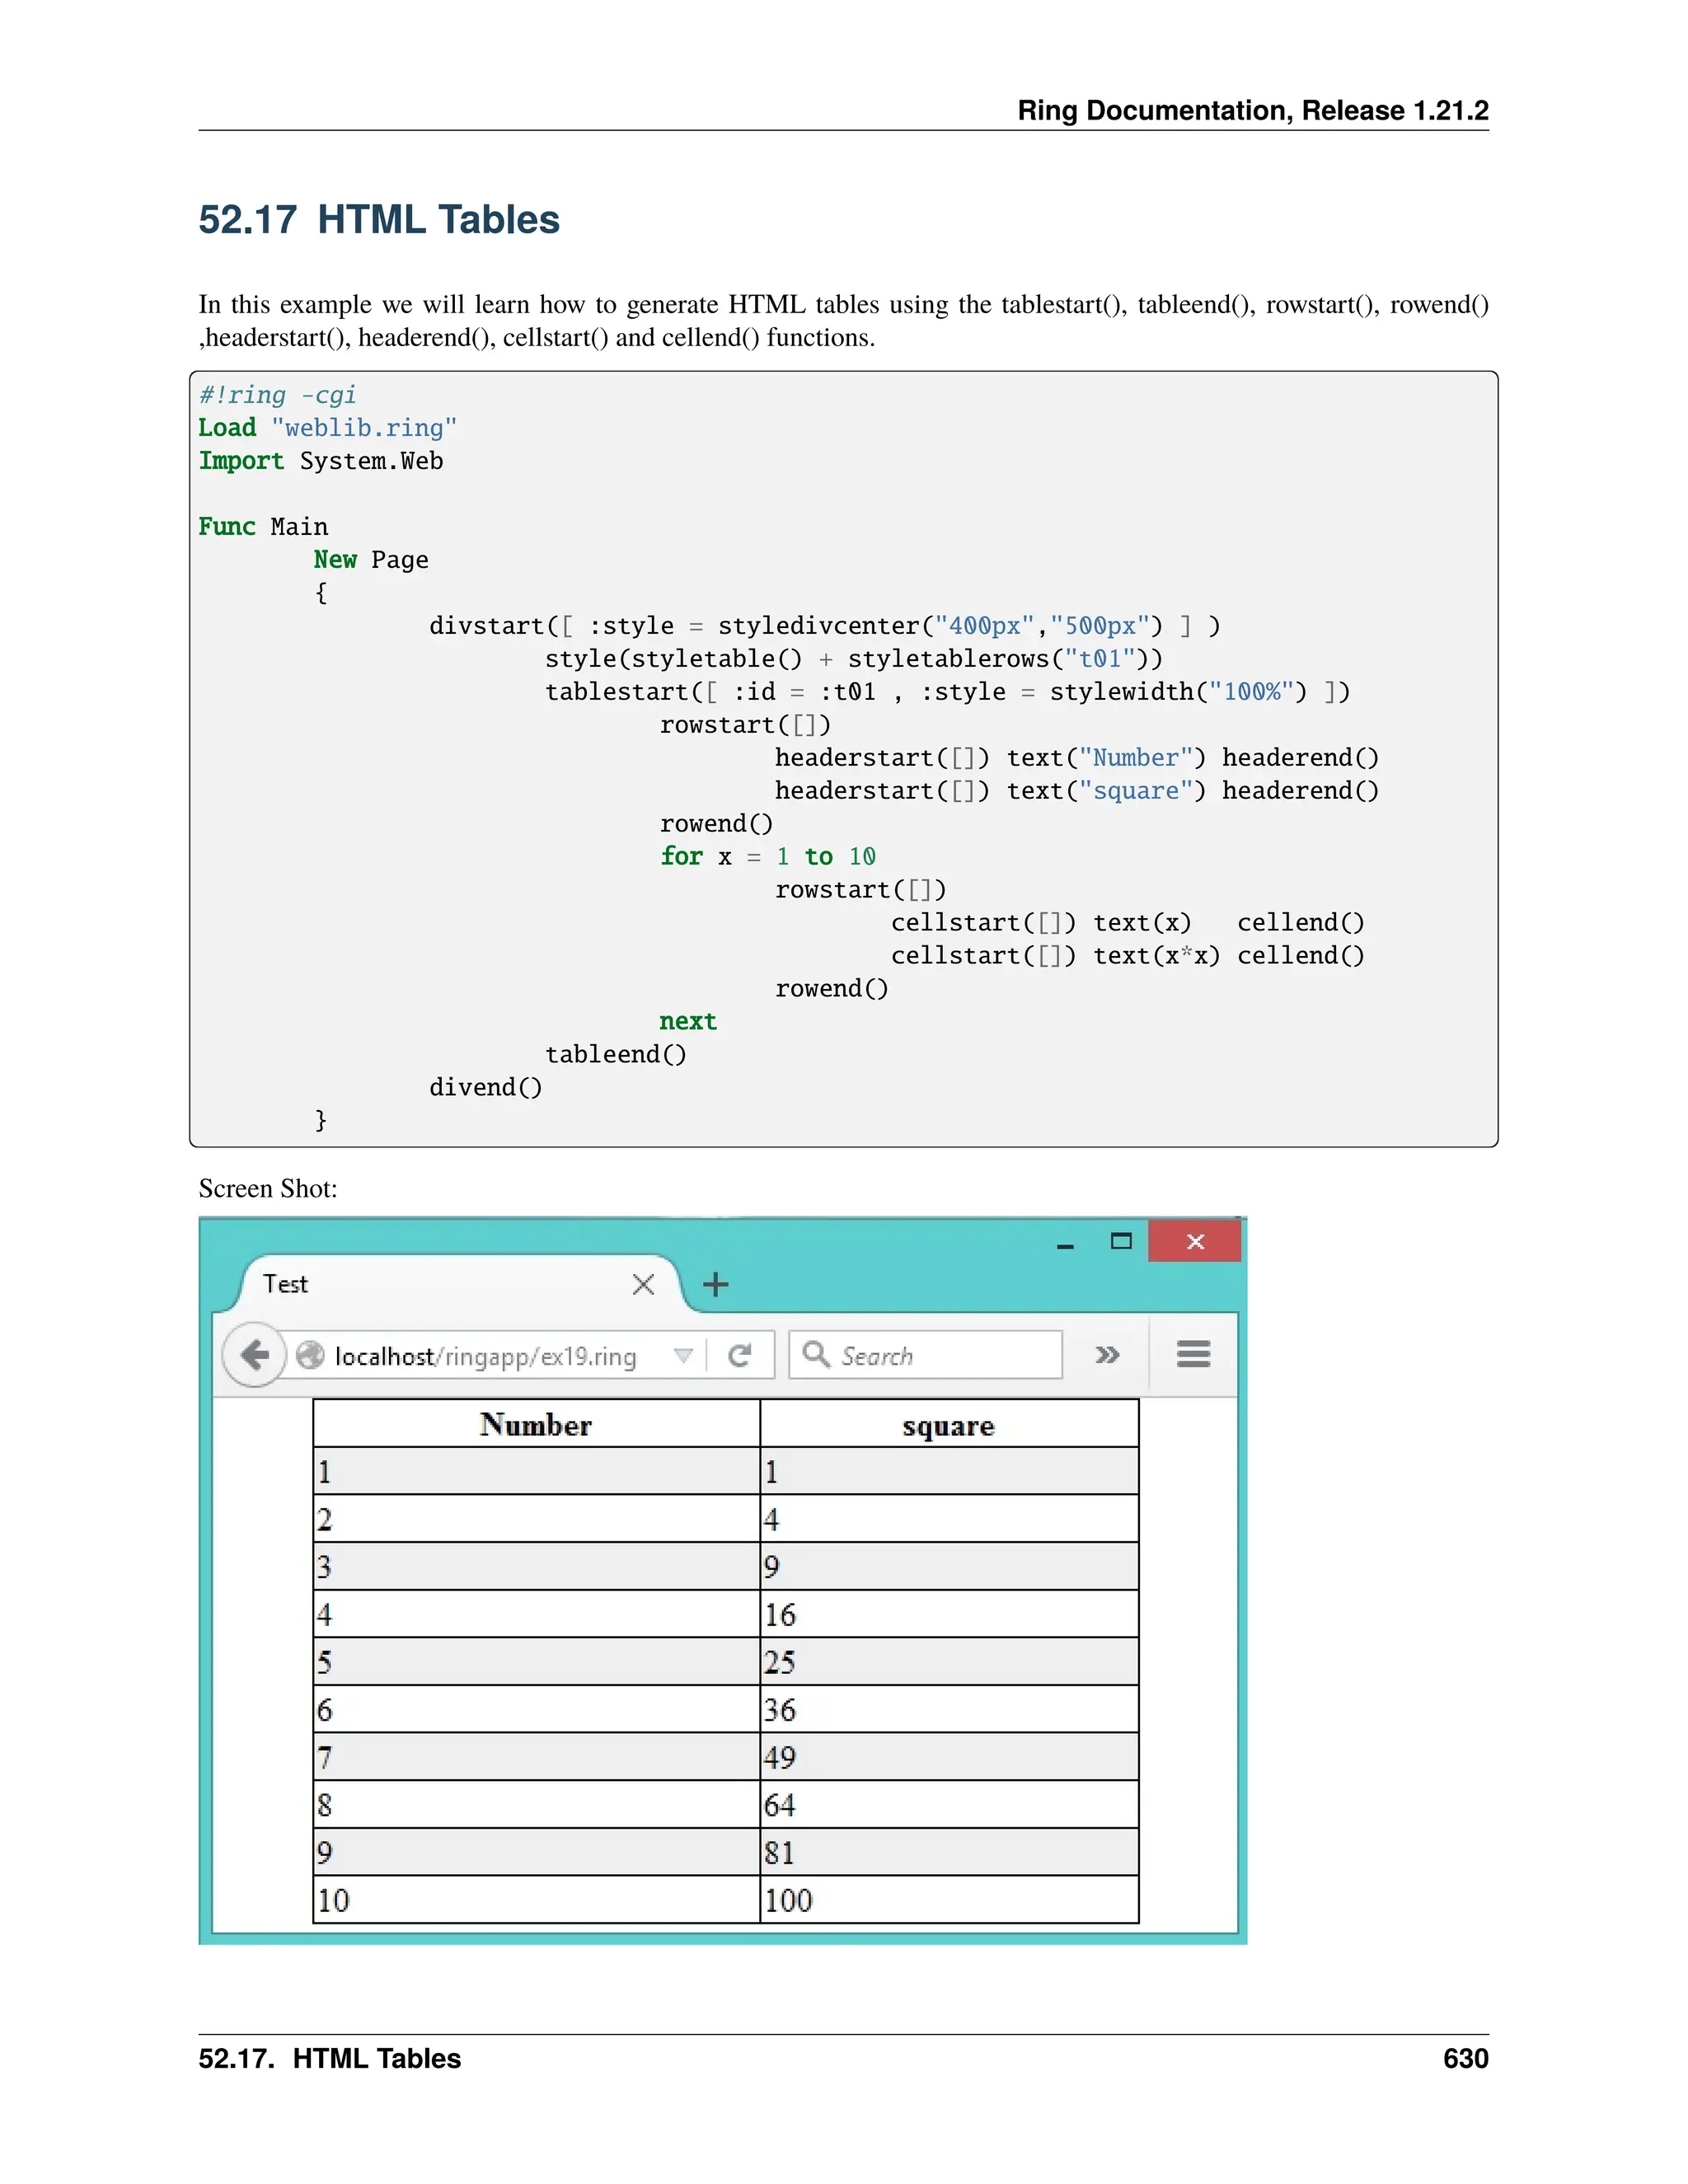Click the new tab plus icon

(x=715, y=1284)
